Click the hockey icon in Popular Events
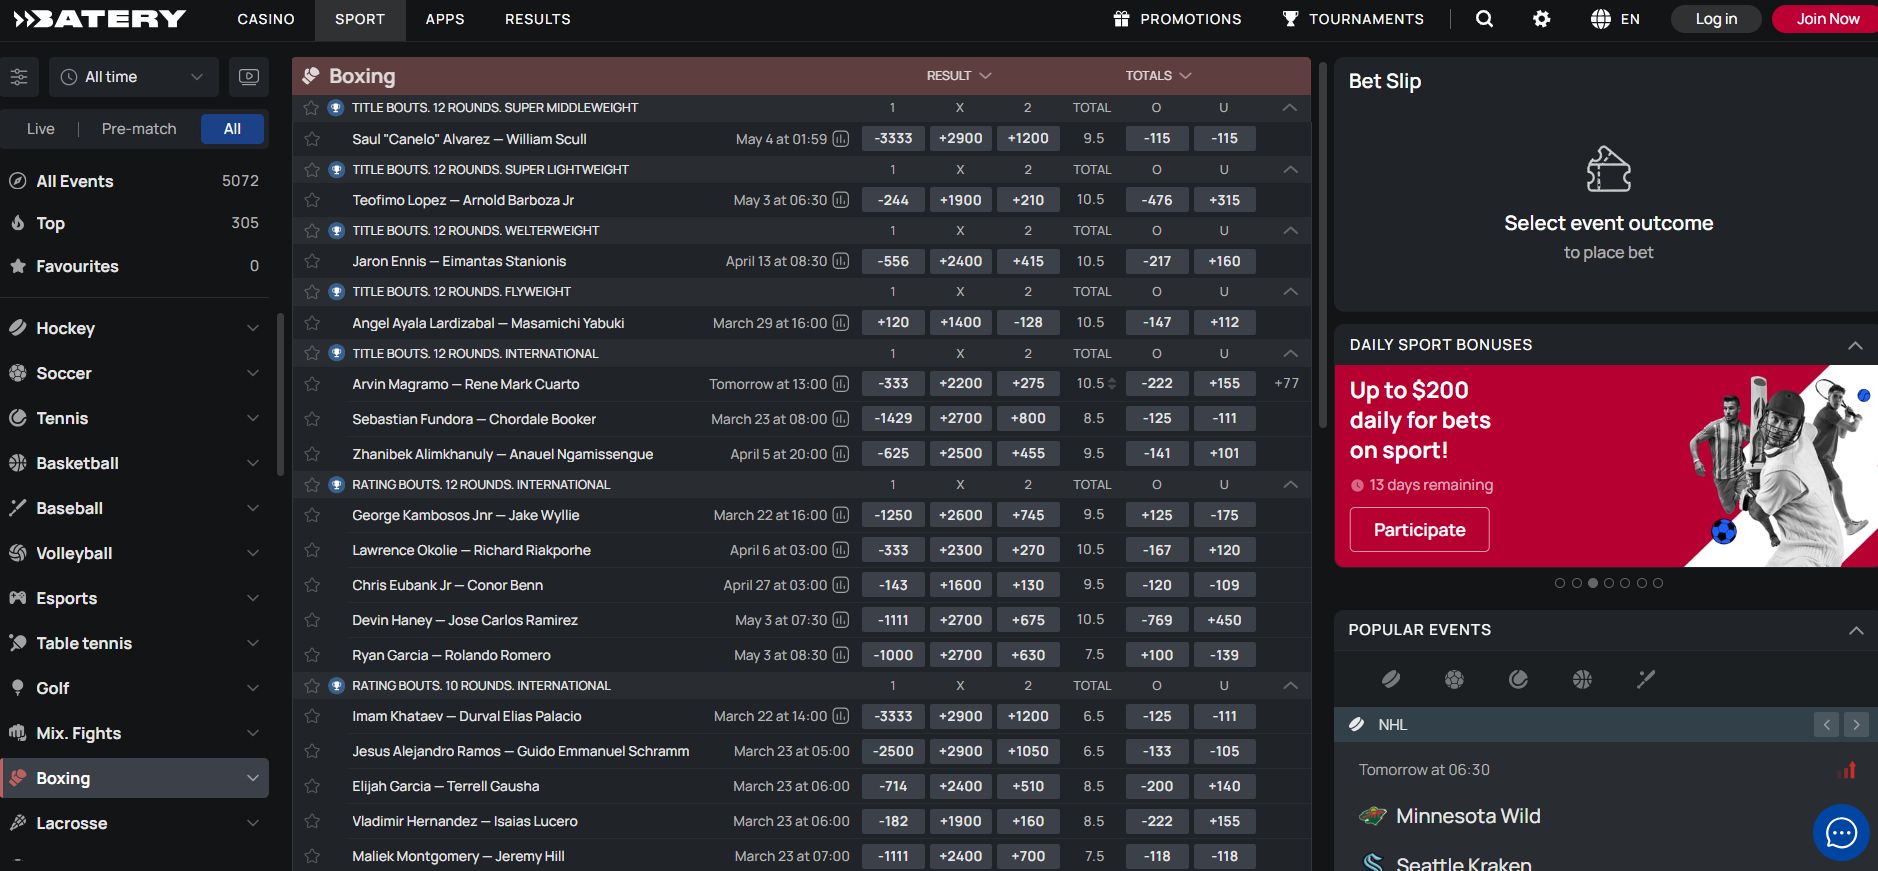 coord(1391,680)
